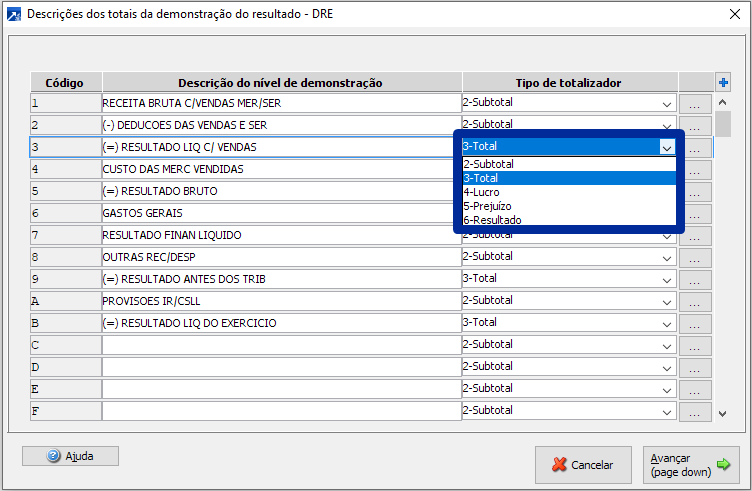Open totalizer dropdown for RESULTADO LIQ DO EXERCICIO
The image size is (752, 491).
click(x=667, y=323)
